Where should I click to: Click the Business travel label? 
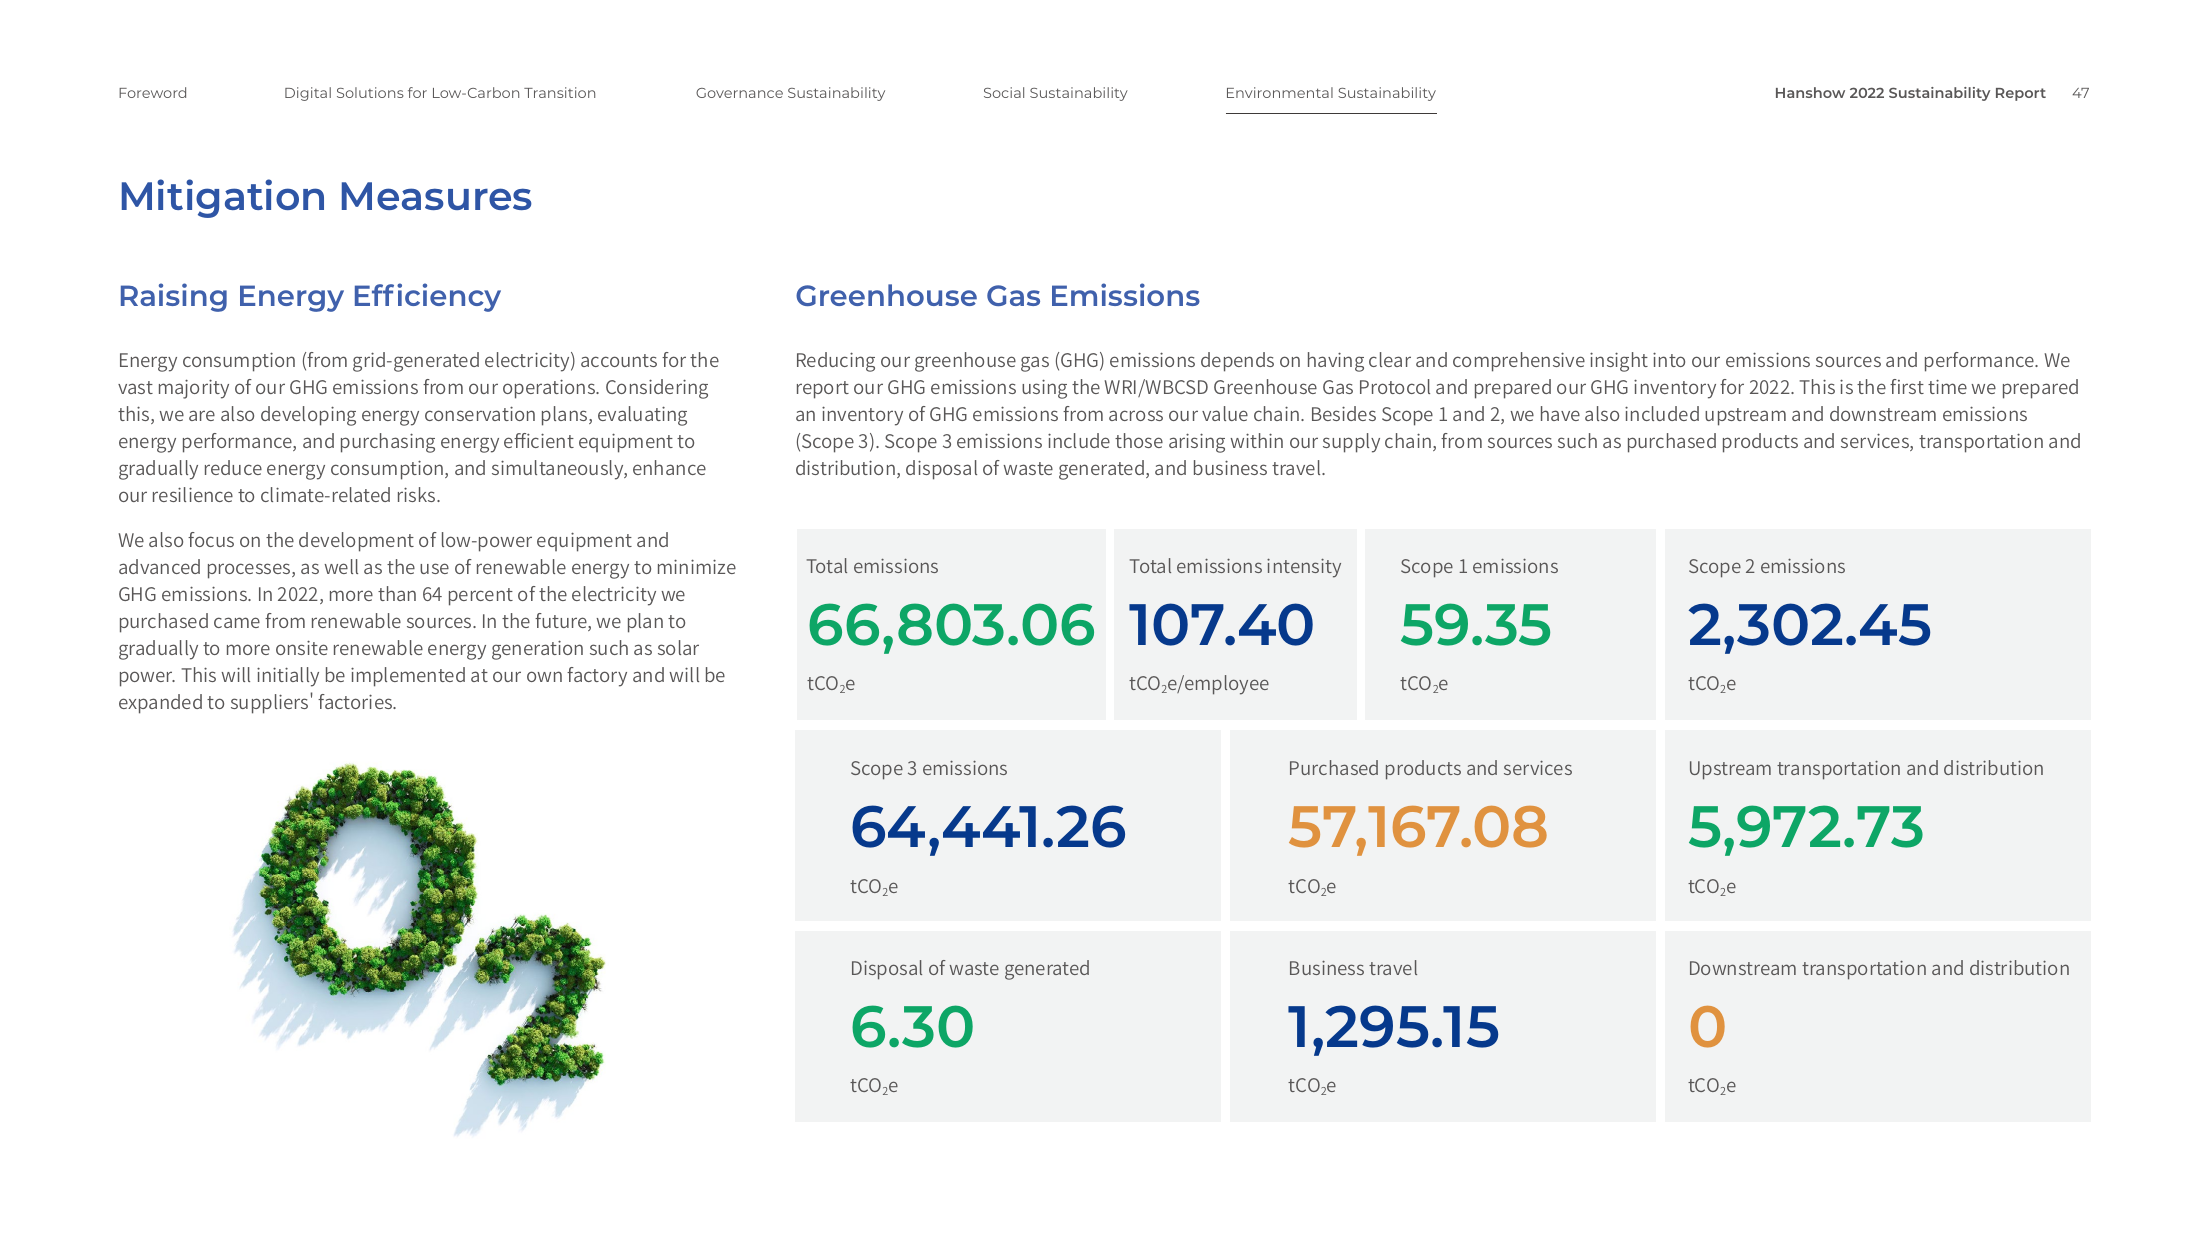pyautogui.click(x=1353, y=968)
